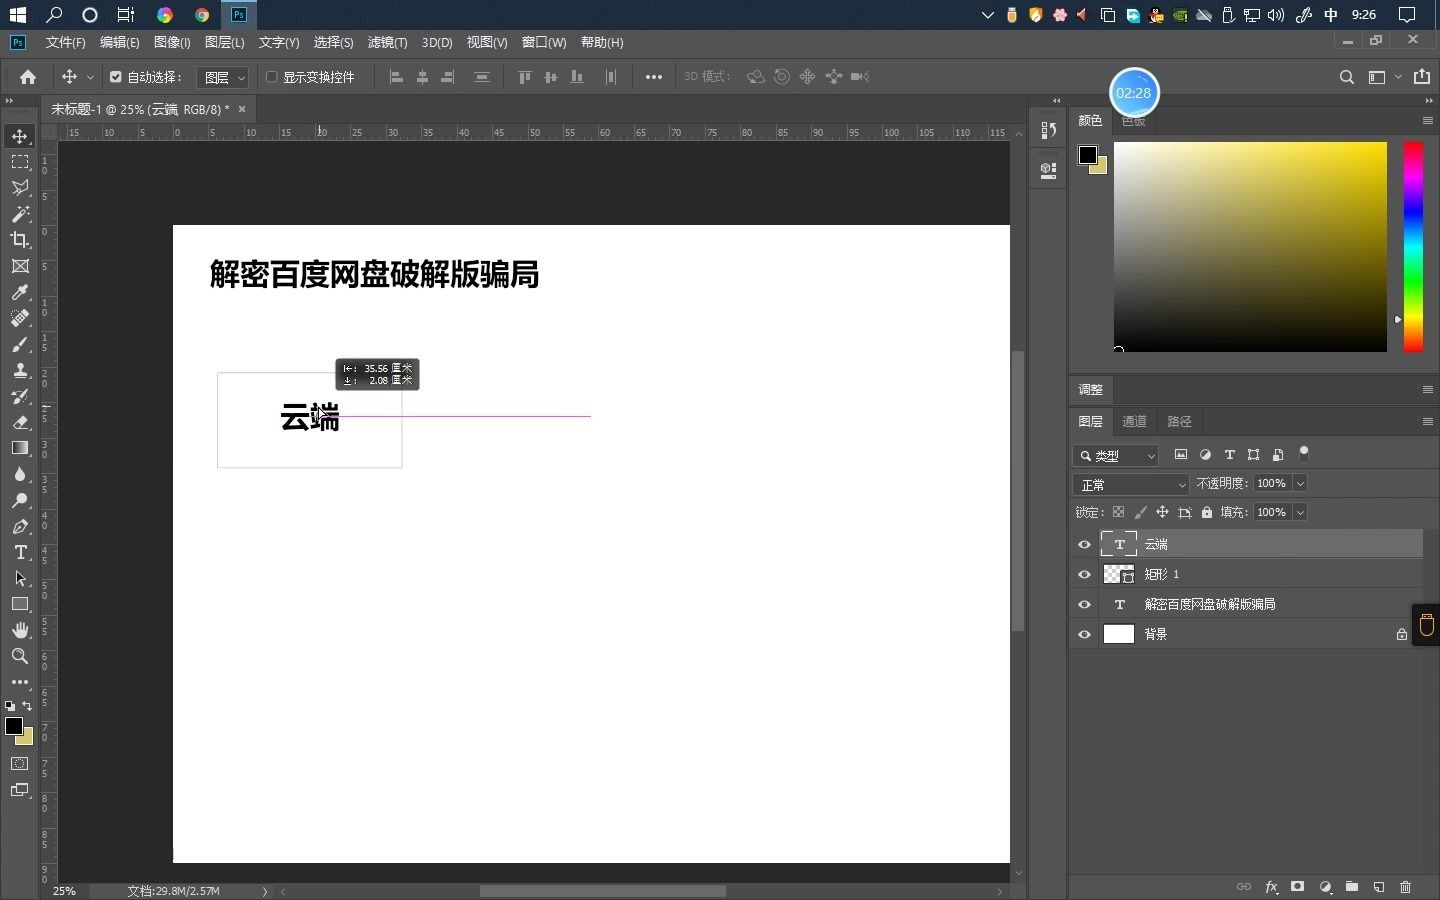Open the 文件(F) menu
This screenshot has width=1440, height=900.
pyautogui.click(x=65, y=42)
